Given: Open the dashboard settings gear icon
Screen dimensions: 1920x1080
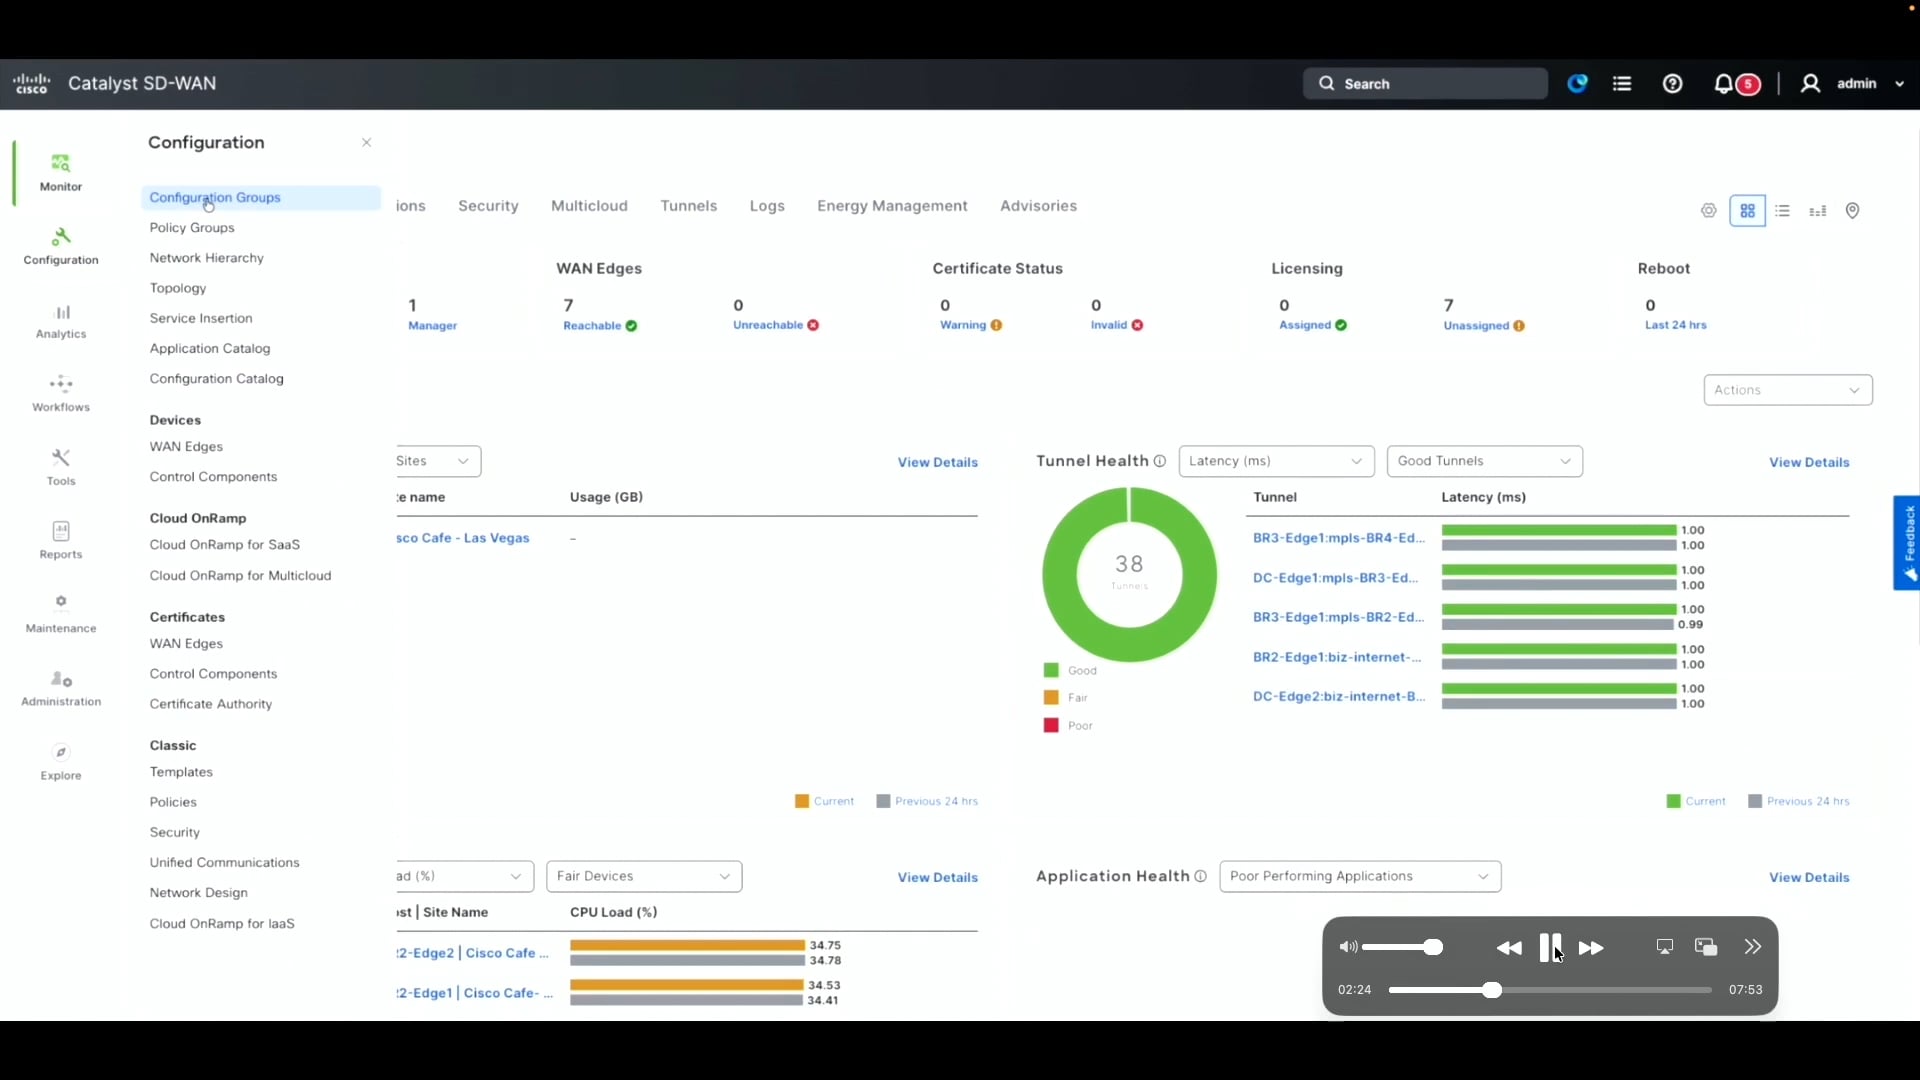Looking at the screenshot, I should pos(1709,211).
